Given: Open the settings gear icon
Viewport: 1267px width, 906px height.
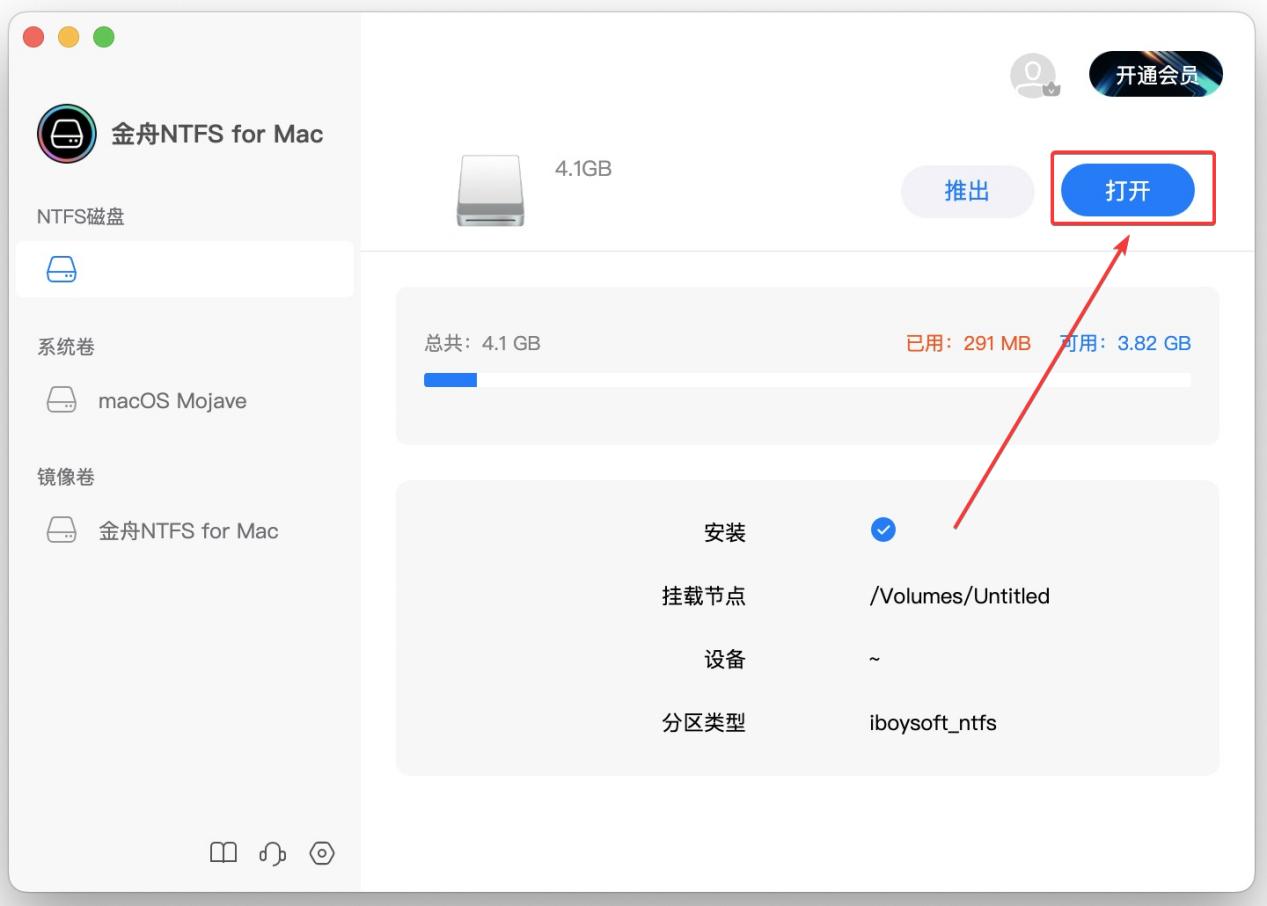Looking at the screenshot, I should (x=320, y=853).
